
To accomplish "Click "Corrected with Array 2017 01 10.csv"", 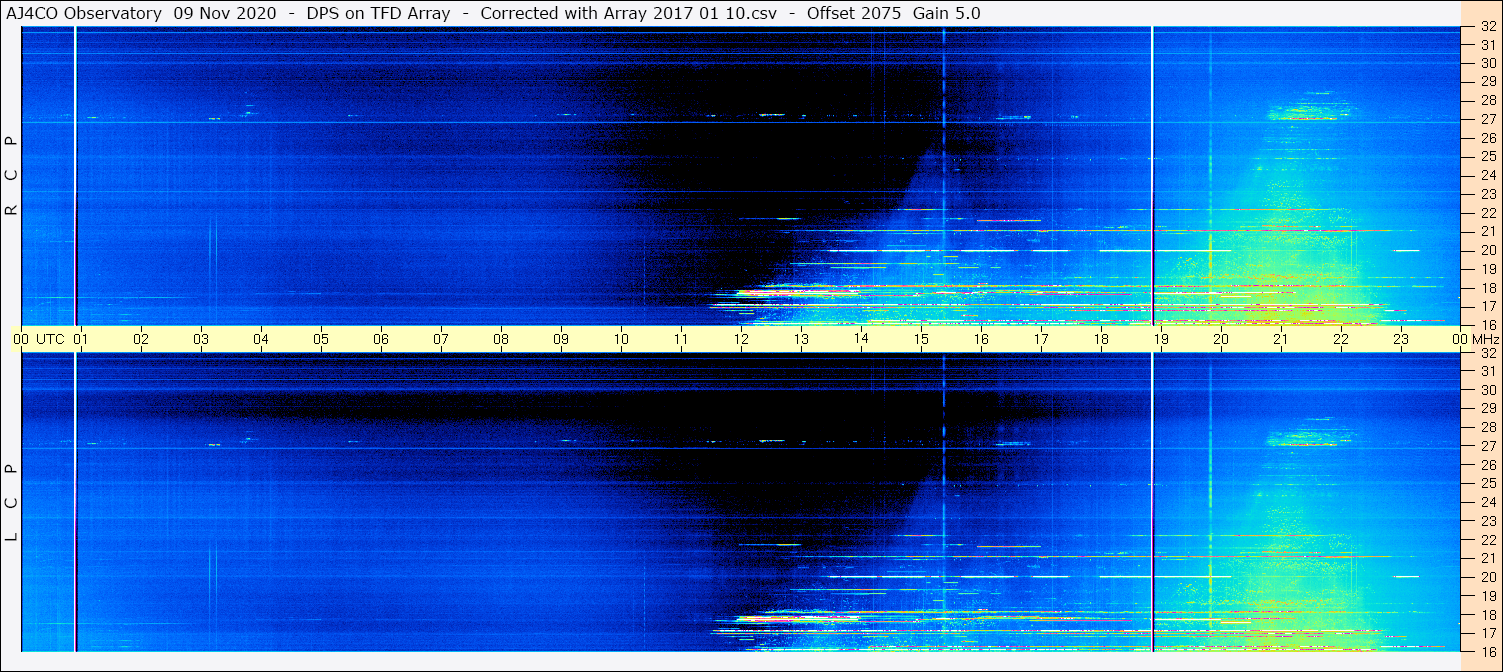I will [x=629, y=13].
